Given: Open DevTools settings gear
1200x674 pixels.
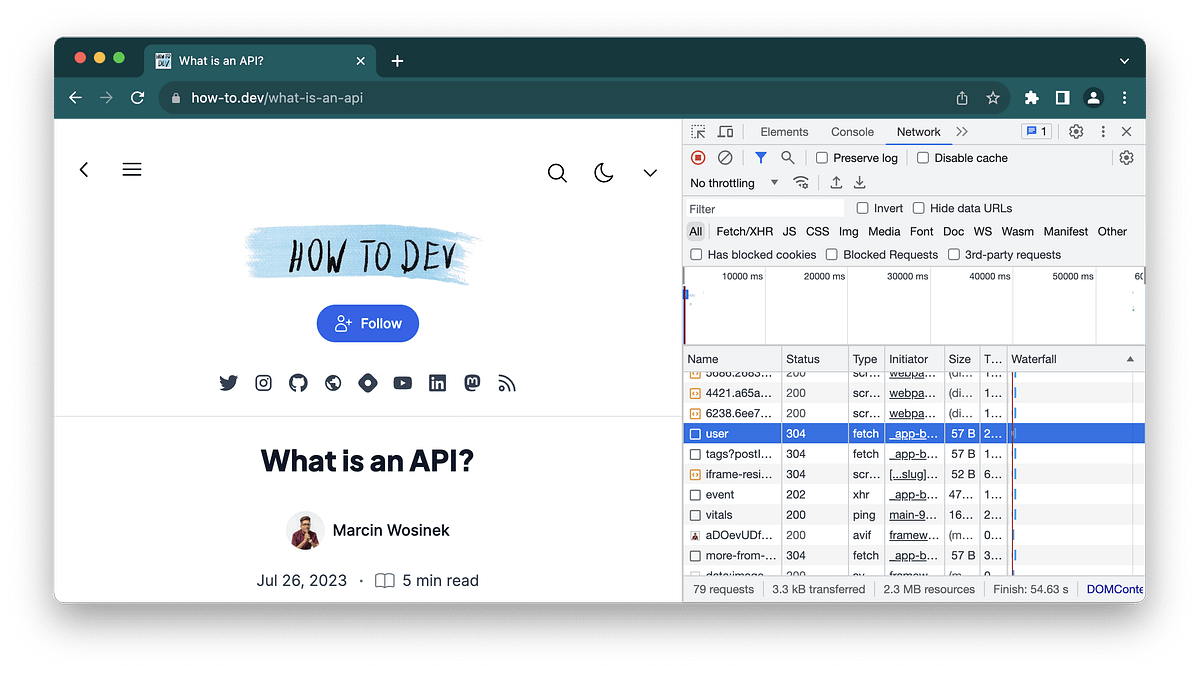Looking at the screenshot, I should coord(1075,131).
